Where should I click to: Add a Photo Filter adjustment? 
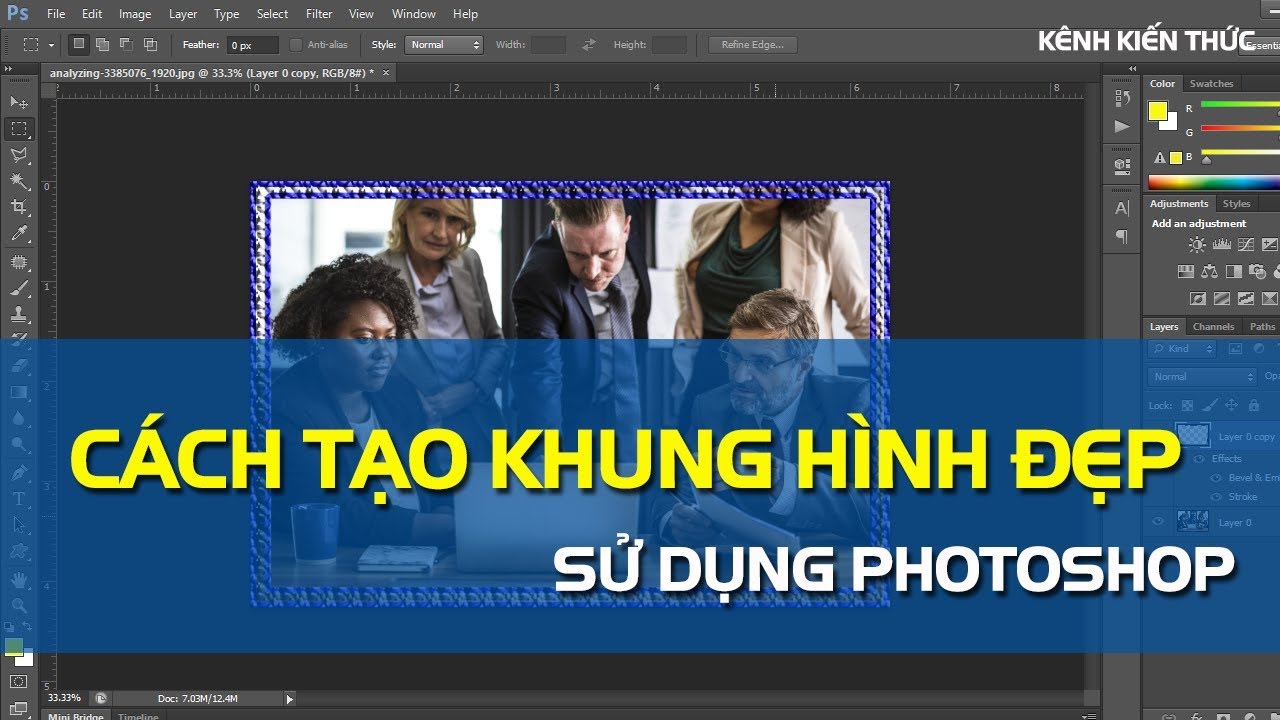coord(1258,271)
